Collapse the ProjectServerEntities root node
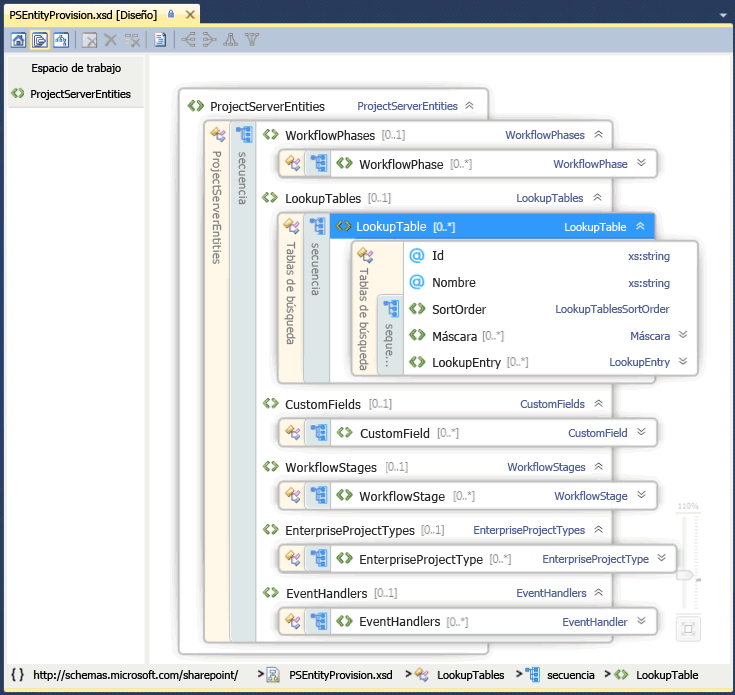 point(469,106)
